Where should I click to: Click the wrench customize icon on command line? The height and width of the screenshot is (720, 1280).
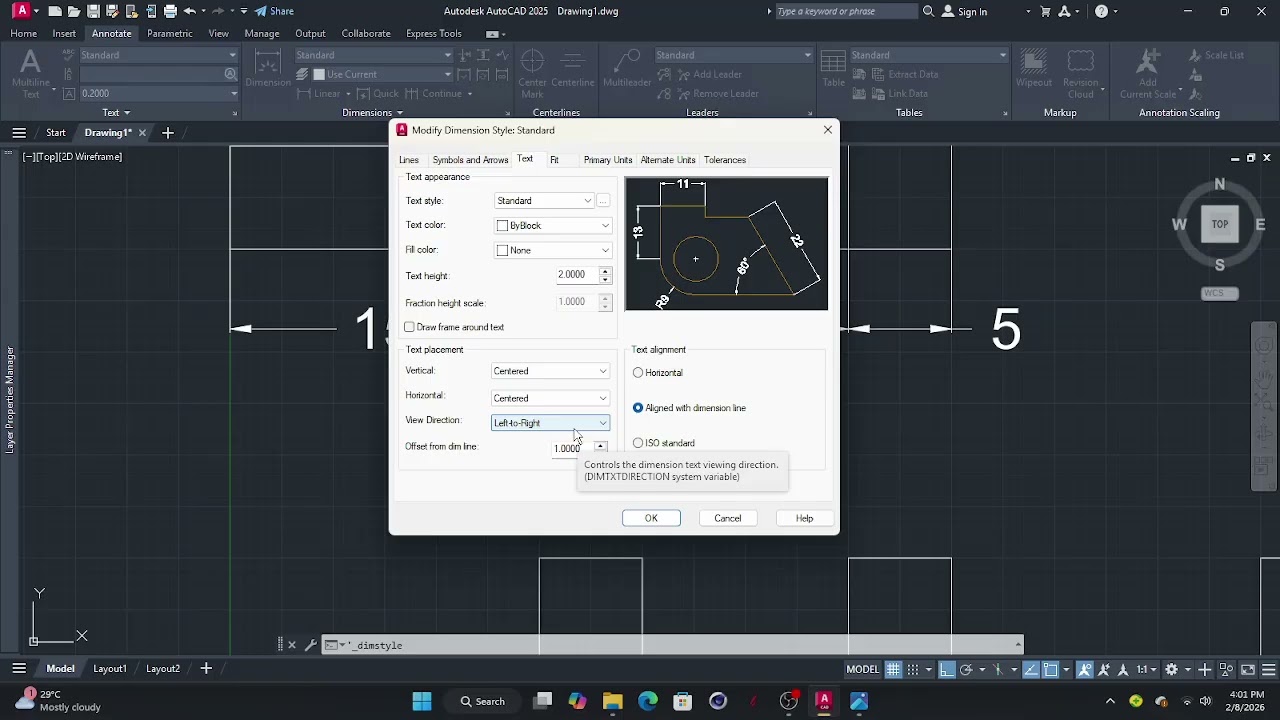pos(310,645)
